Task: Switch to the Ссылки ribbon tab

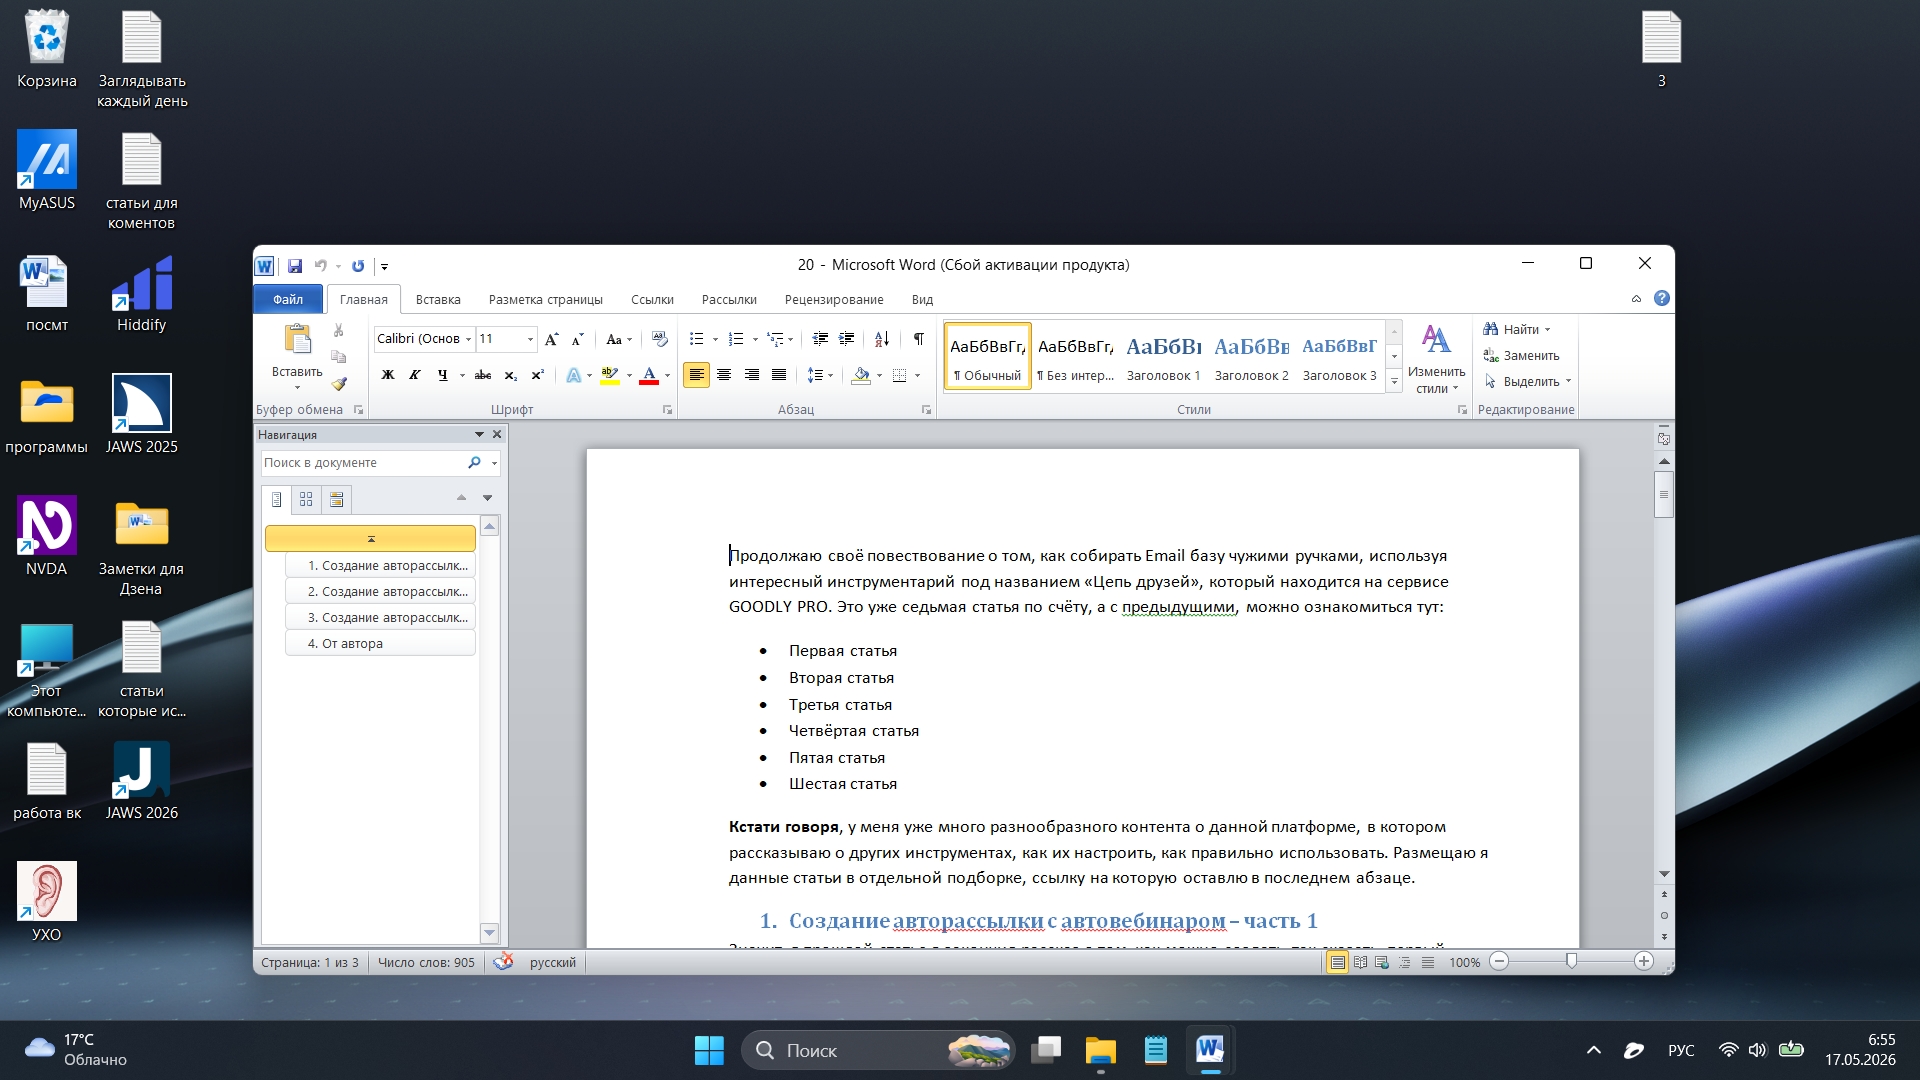Action: [652, 299]
